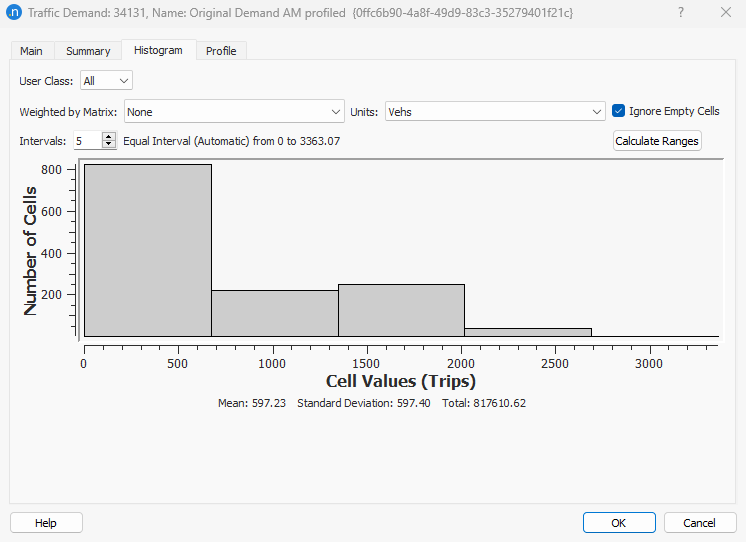Click the Calculate Ranges button
The width and height of the screenshot is (746, 542).
pos(657,141)
